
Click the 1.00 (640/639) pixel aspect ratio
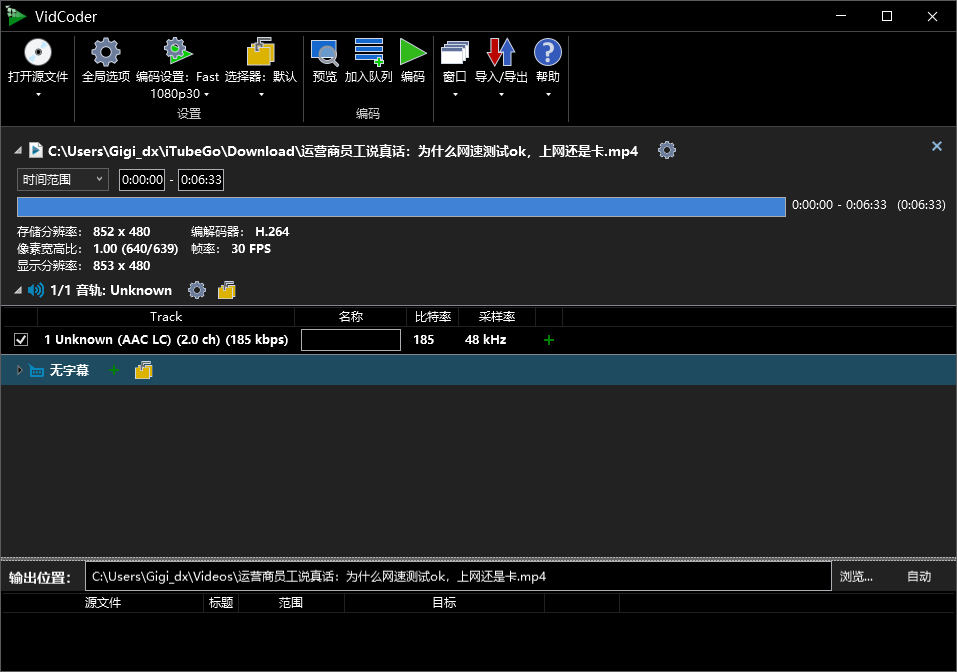pyautogui.click(x=135, y=248)
